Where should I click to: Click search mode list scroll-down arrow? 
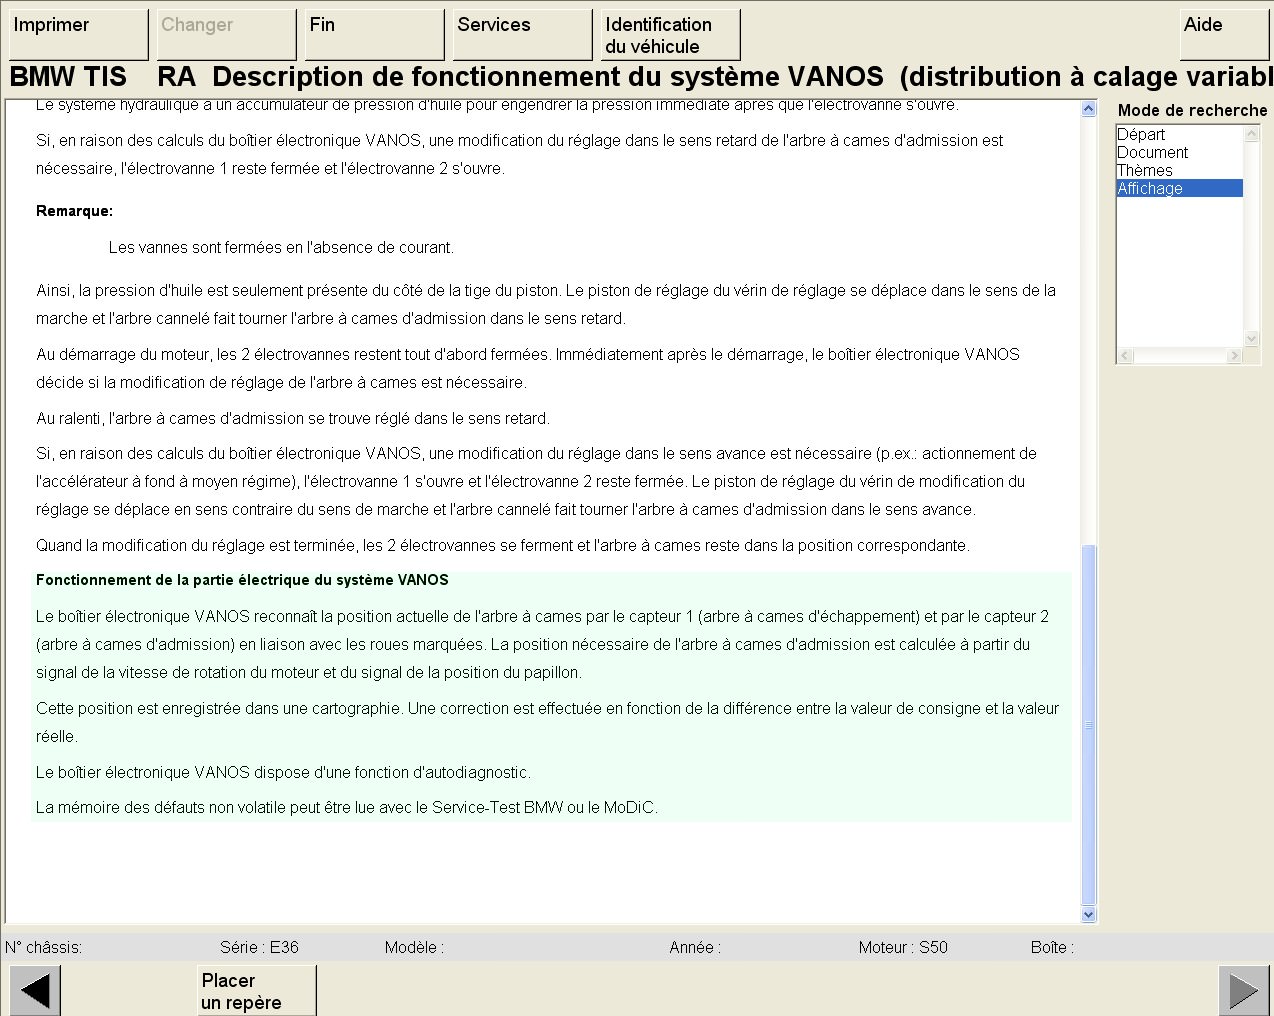coord(1251,338)
